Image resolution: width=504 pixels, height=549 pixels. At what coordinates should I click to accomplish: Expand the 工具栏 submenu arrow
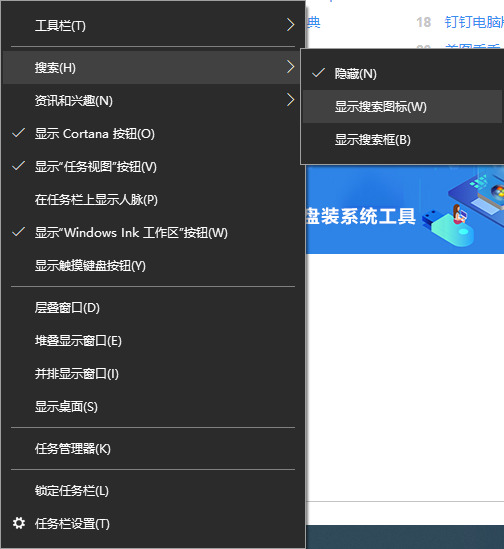(x=290, y=25)
